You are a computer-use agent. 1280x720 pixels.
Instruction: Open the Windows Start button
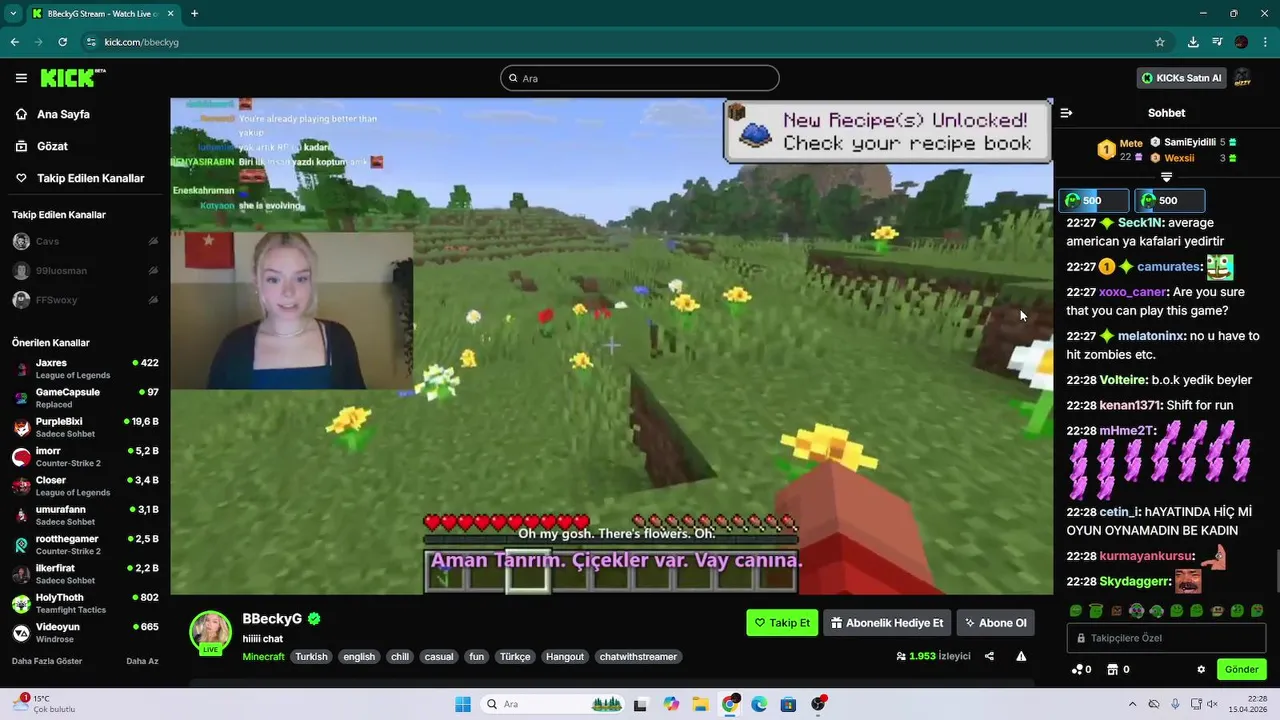(463, 704)
